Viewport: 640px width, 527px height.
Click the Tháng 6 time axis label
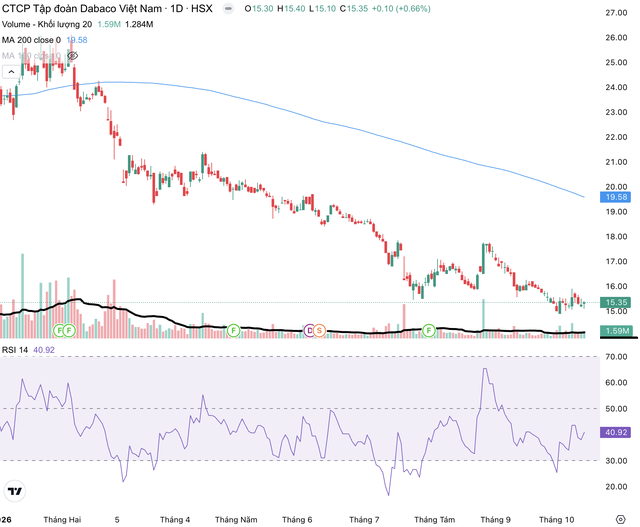click(297, 520)
